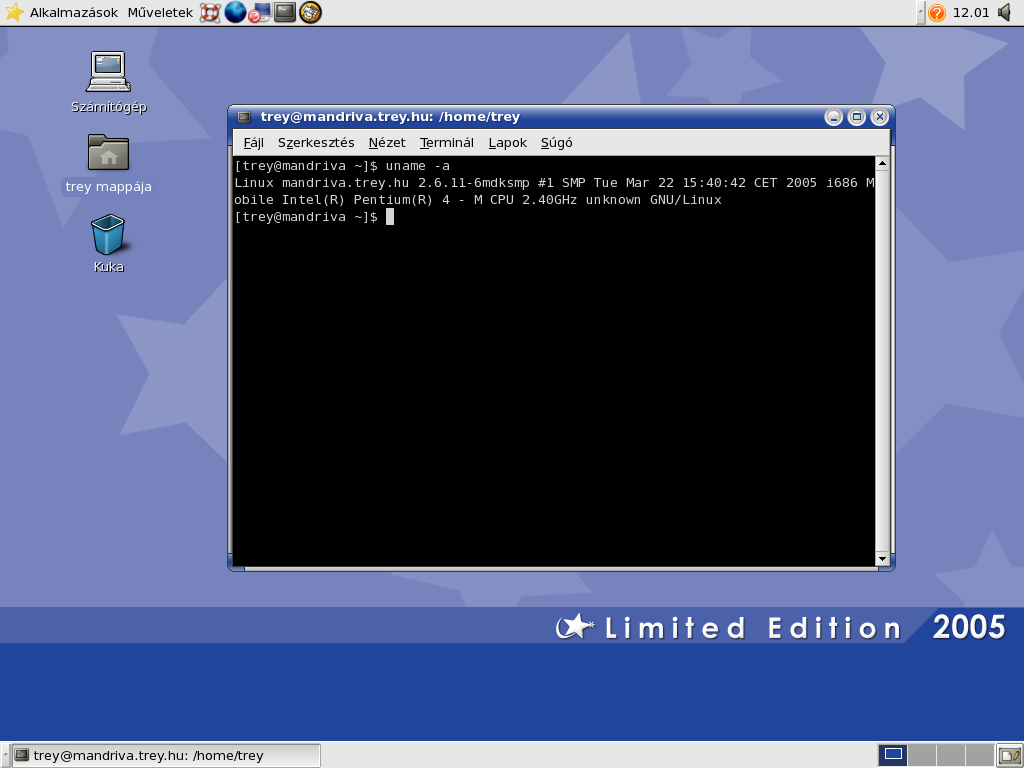
Task: Open the round yellow launcher icon
Action: tap(310, 12)
